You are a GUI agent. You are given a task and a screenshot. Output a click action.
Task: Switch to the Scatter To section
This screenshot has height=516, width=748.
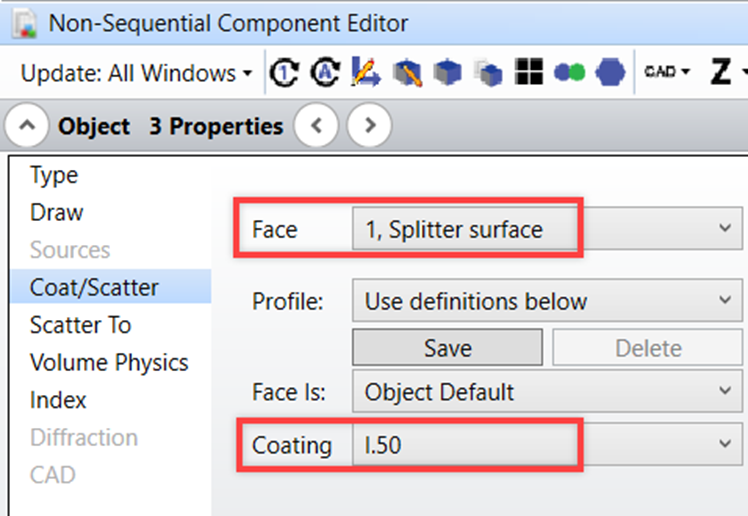(80, 325)
